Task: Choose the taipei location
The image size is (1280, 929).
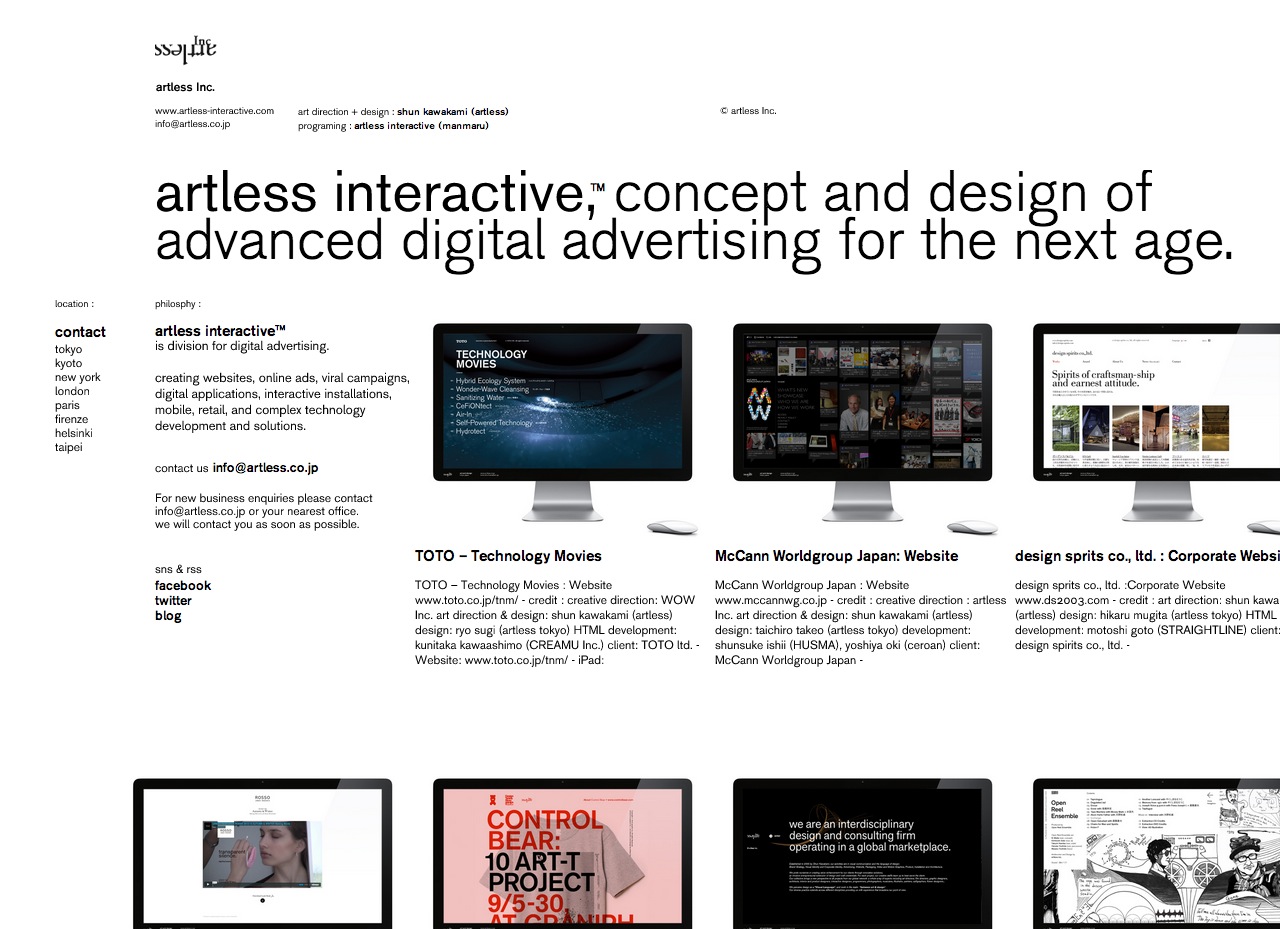Action: [x=69, y=447]
